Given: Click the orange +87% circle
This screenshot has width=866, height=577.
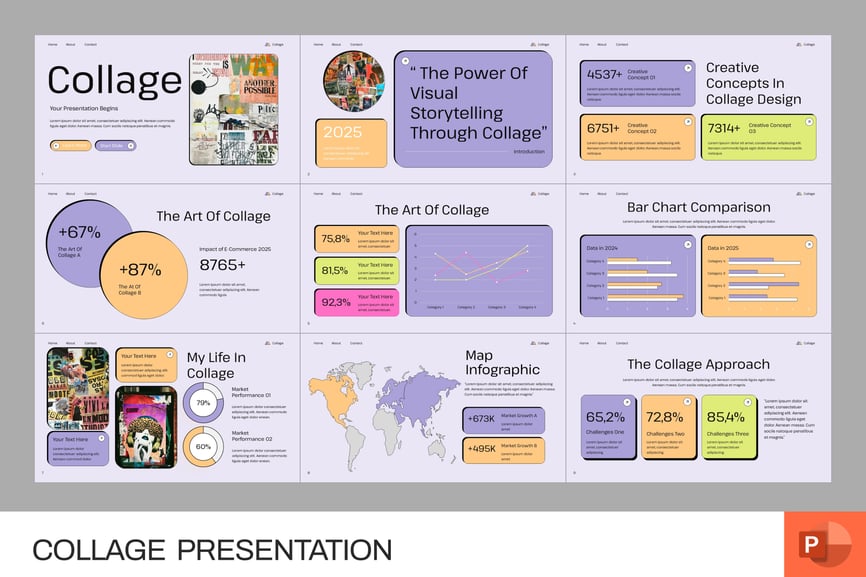Looking at the screenshot, I should [x=141, y=273].
